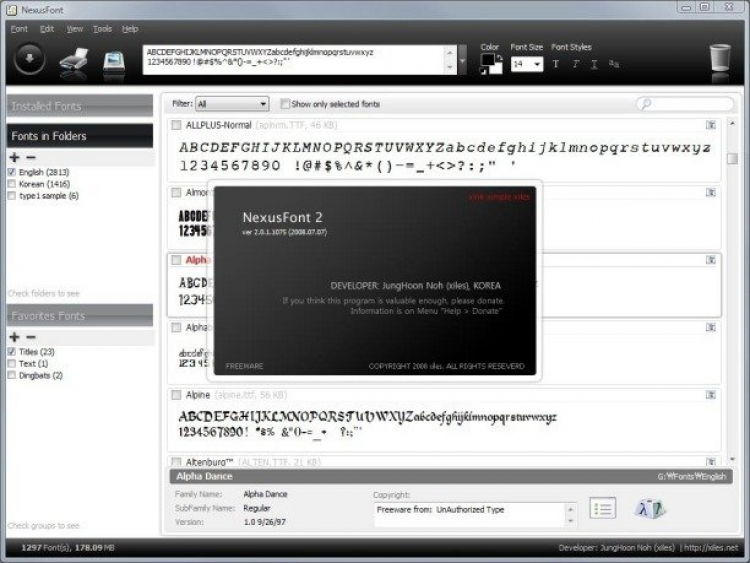Expand the Installed Fonts panel header

tap(80, 106)
